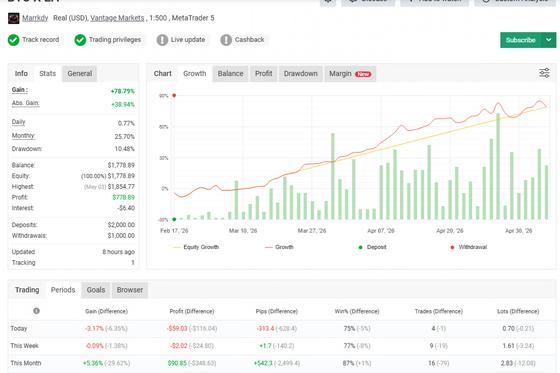The image size is (560, 373).
Task: Select the Chart tab
Action: click(x=162, y=74)
